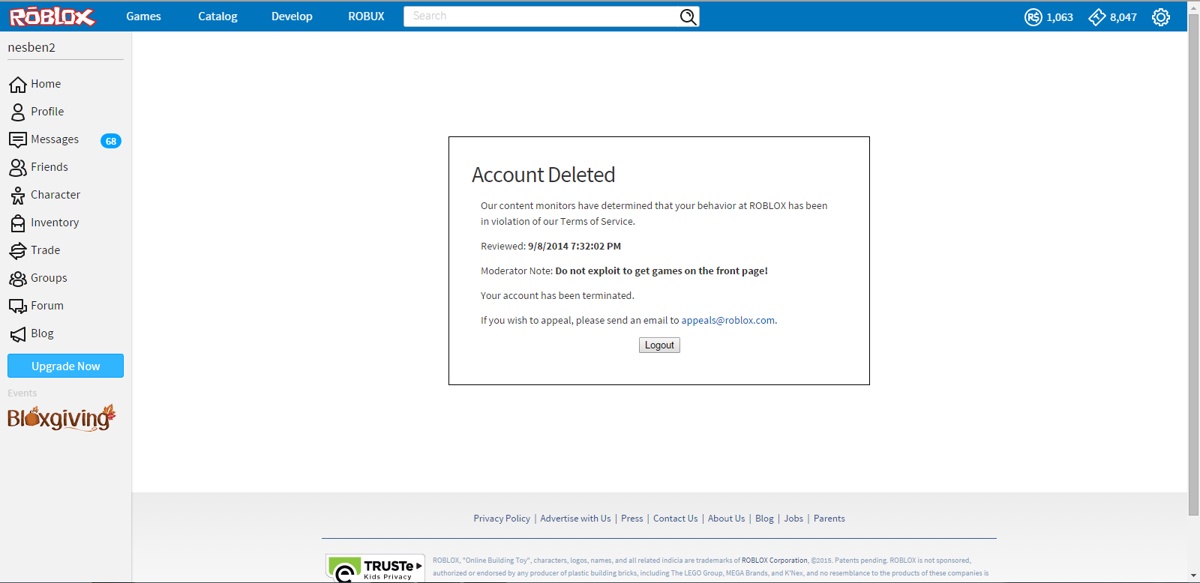Open Inventory from the sidebar
The width and height of the screenshot is (1200, 583).
point(55,223)
